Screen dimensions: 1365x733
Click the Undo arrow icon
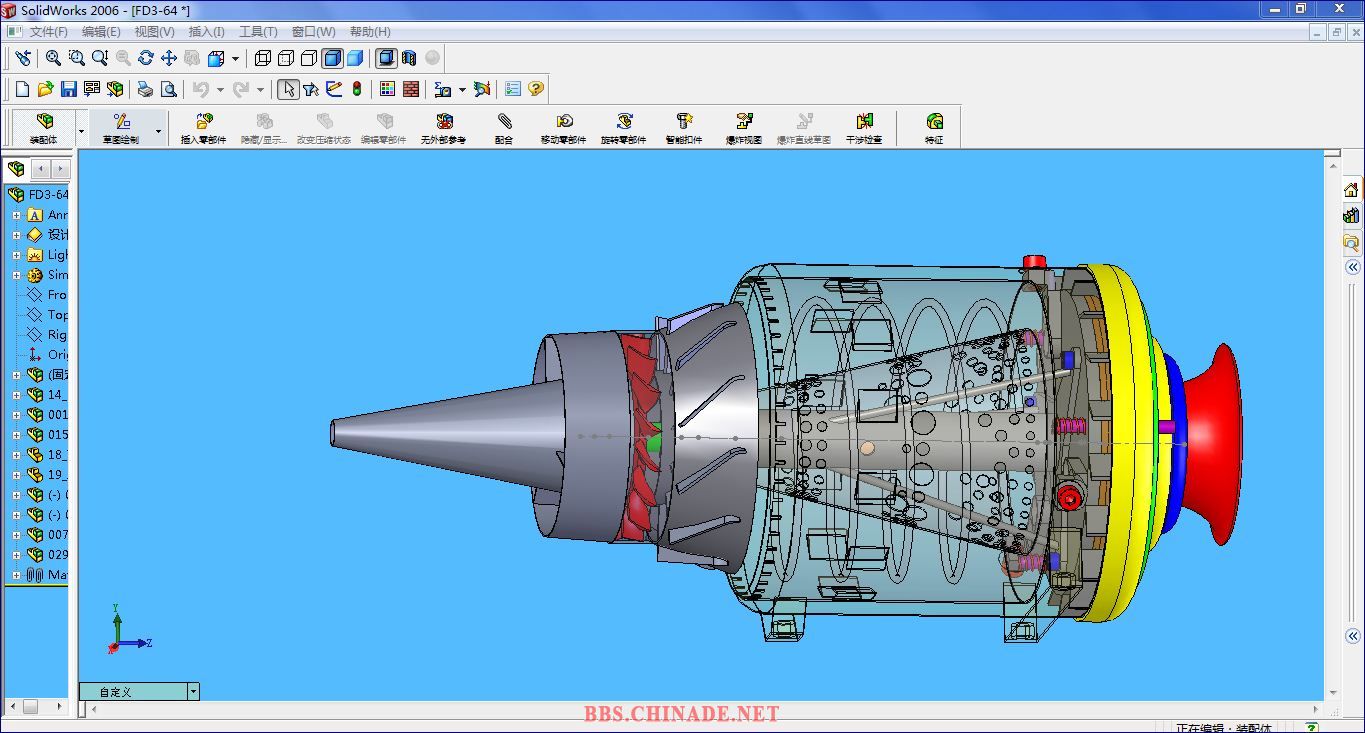click(x=201, y=89)
